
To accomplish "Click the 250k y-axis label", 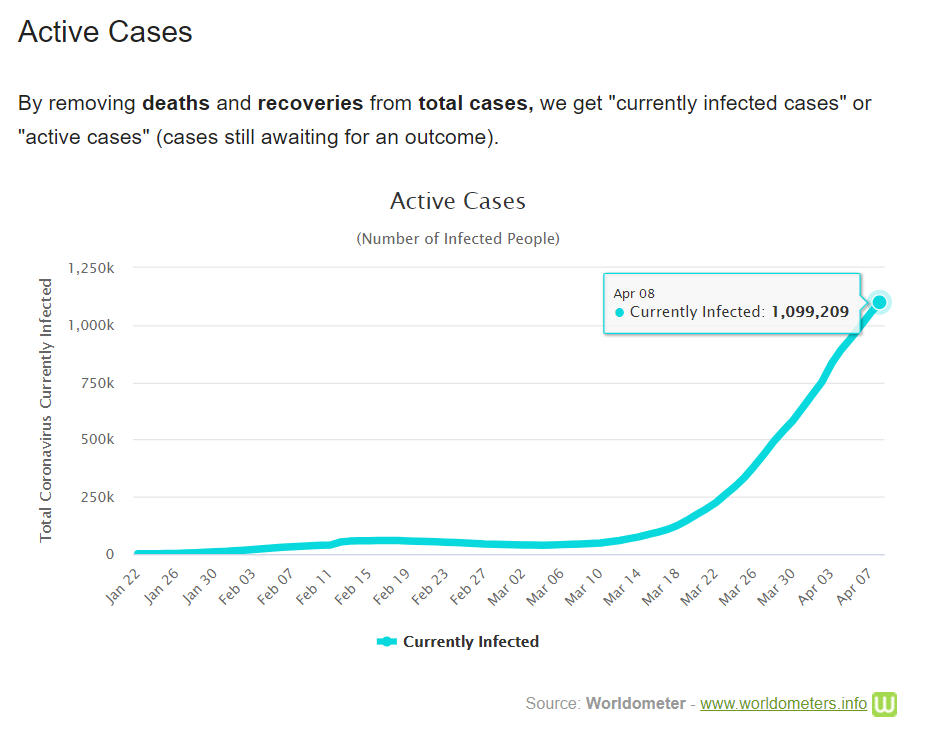I will [x=96, y=497].
